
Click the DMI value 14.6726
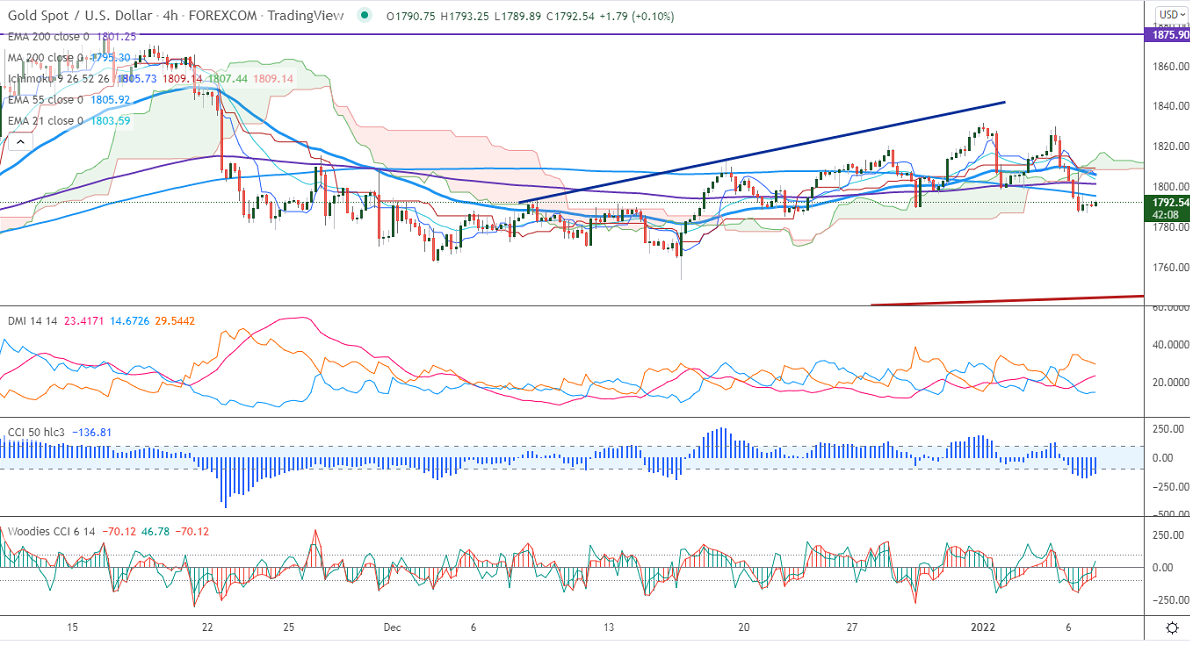[x=130, y=321]
